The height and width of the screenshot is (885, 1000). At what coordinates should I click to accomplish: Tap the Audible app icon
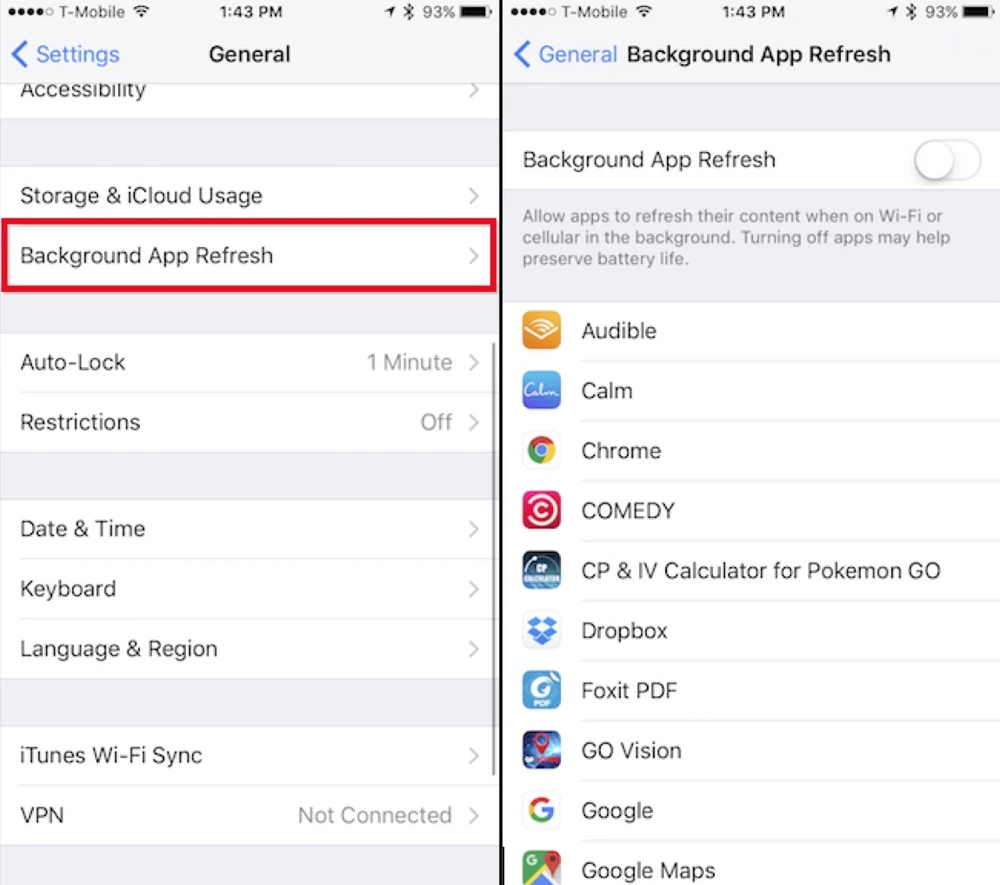click(x=541, y=330)
